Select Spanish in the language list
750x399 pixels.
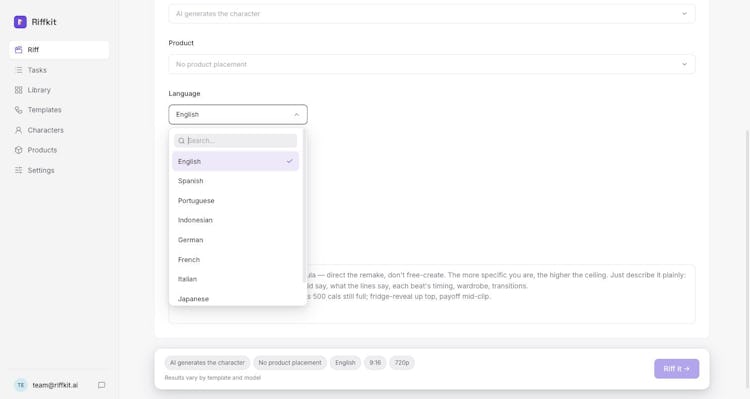click(235, 181)
